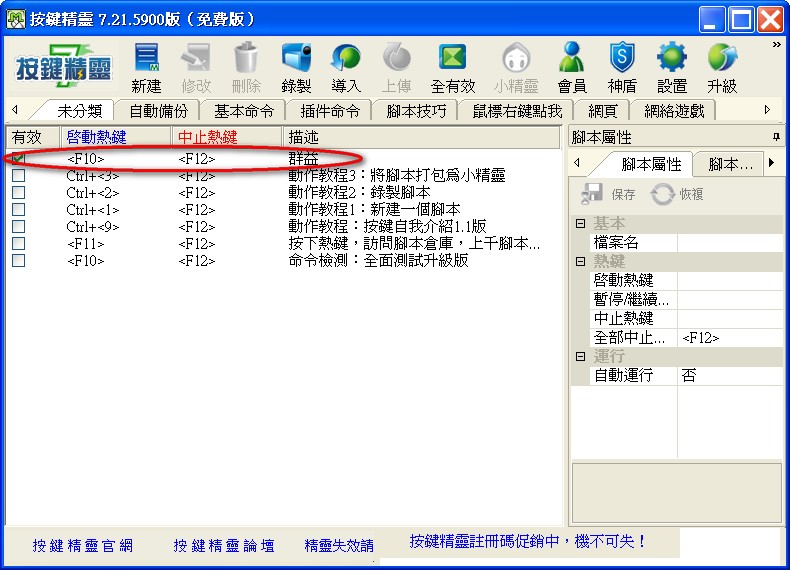Viewport: 790px width, 570px height.
Task: Click the 暫停/繼續 property row
Action: coord(686,299)
